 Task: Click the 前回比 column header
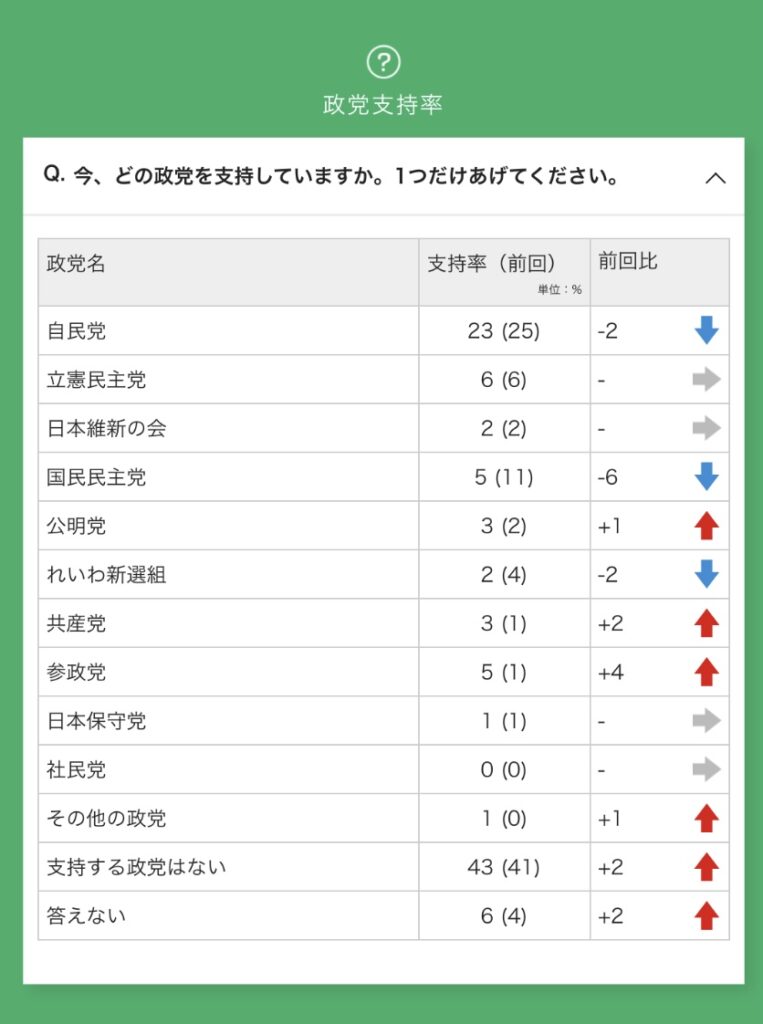(x=628, y=262)
